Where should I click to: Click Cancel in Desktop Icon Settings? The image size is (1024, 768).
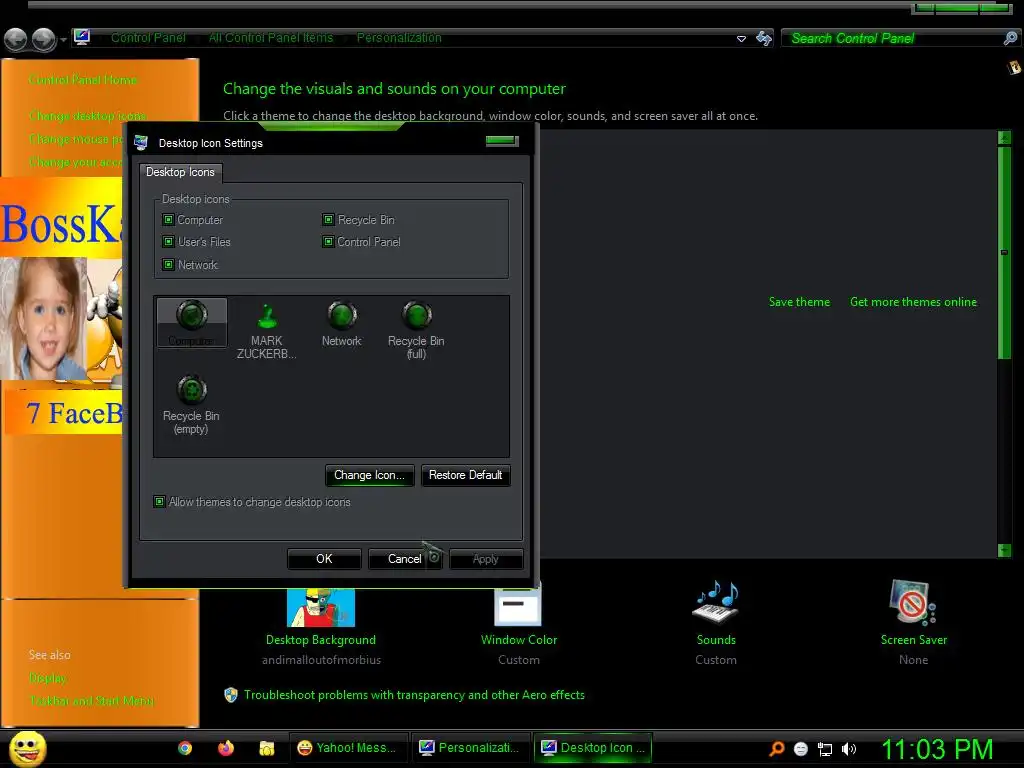(x=405, y=559)
